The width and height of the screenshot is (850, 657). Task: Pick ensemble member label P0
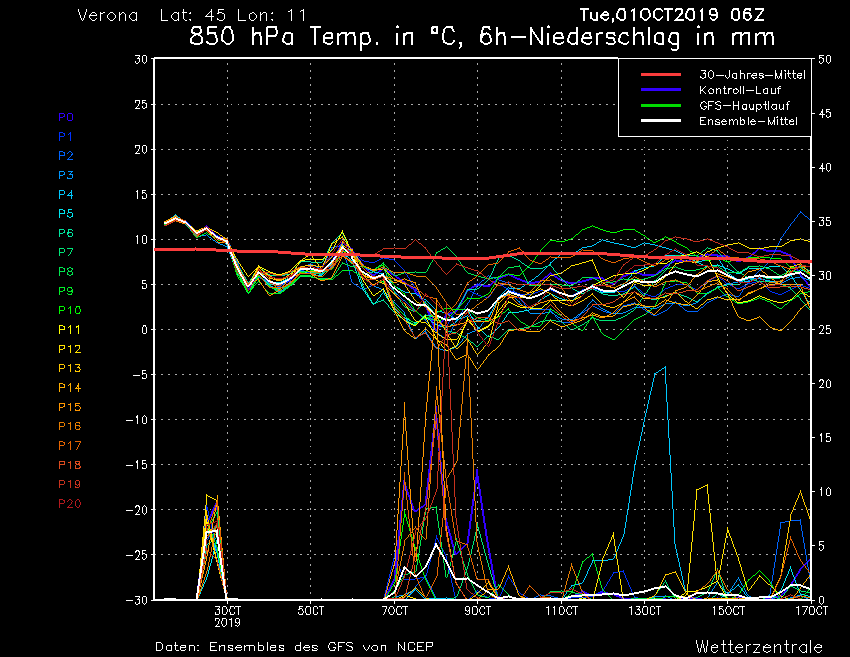[x=66, y=117]
